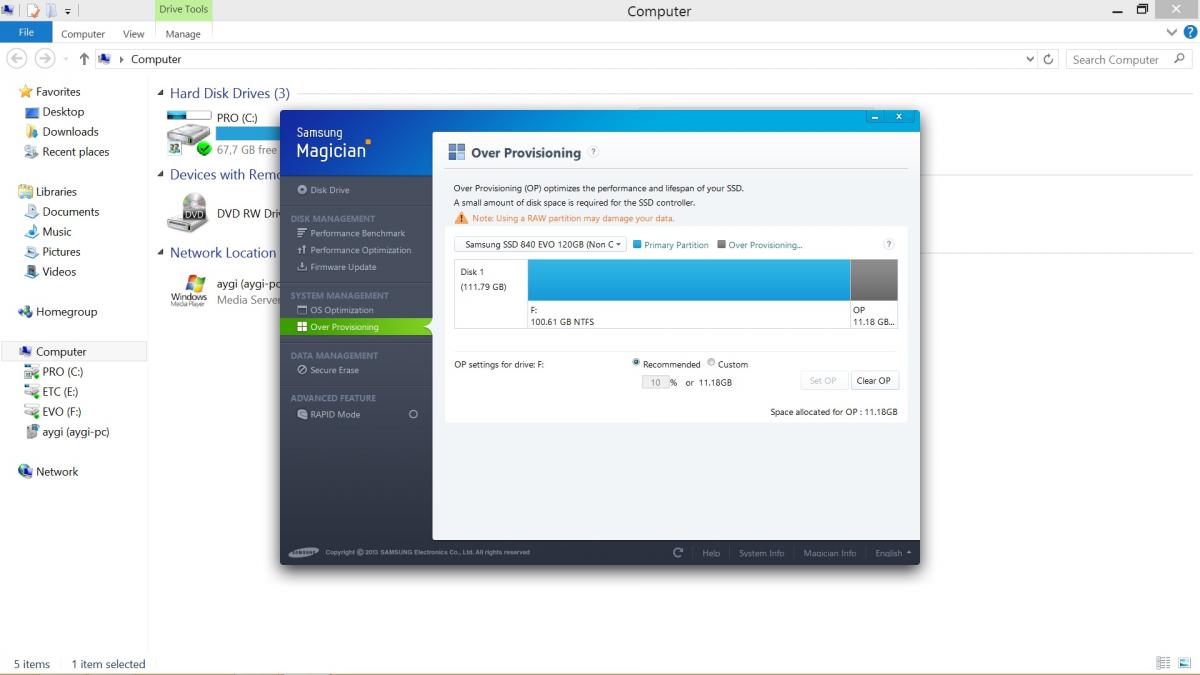The height and width of the screenshot is (675, 1200).
Task: Click the Set OP button
Action: (x=823, y=381)
